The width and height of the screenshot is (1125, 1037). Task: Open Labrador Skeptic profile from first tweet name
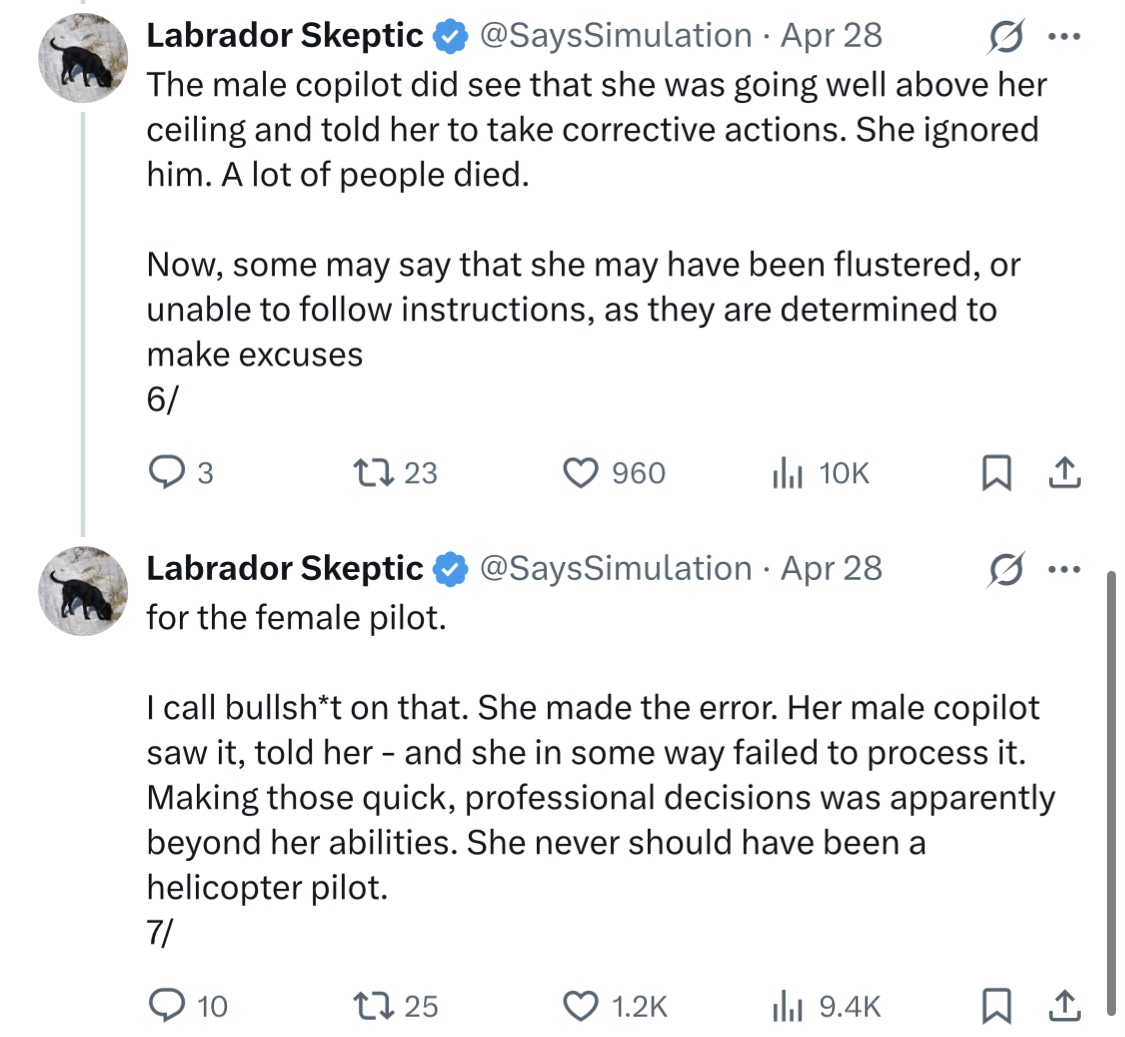pos(285,35)
